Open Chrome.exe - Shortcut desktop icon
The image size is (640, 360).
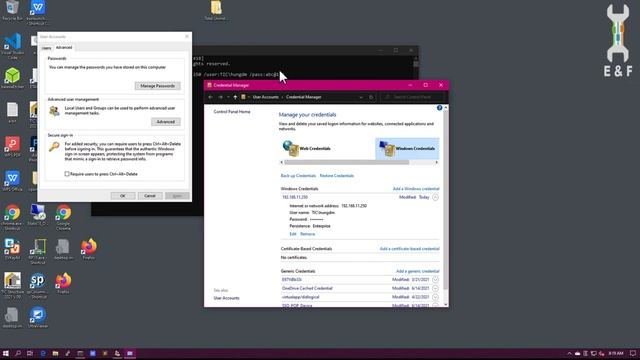(x=13, y=217)
